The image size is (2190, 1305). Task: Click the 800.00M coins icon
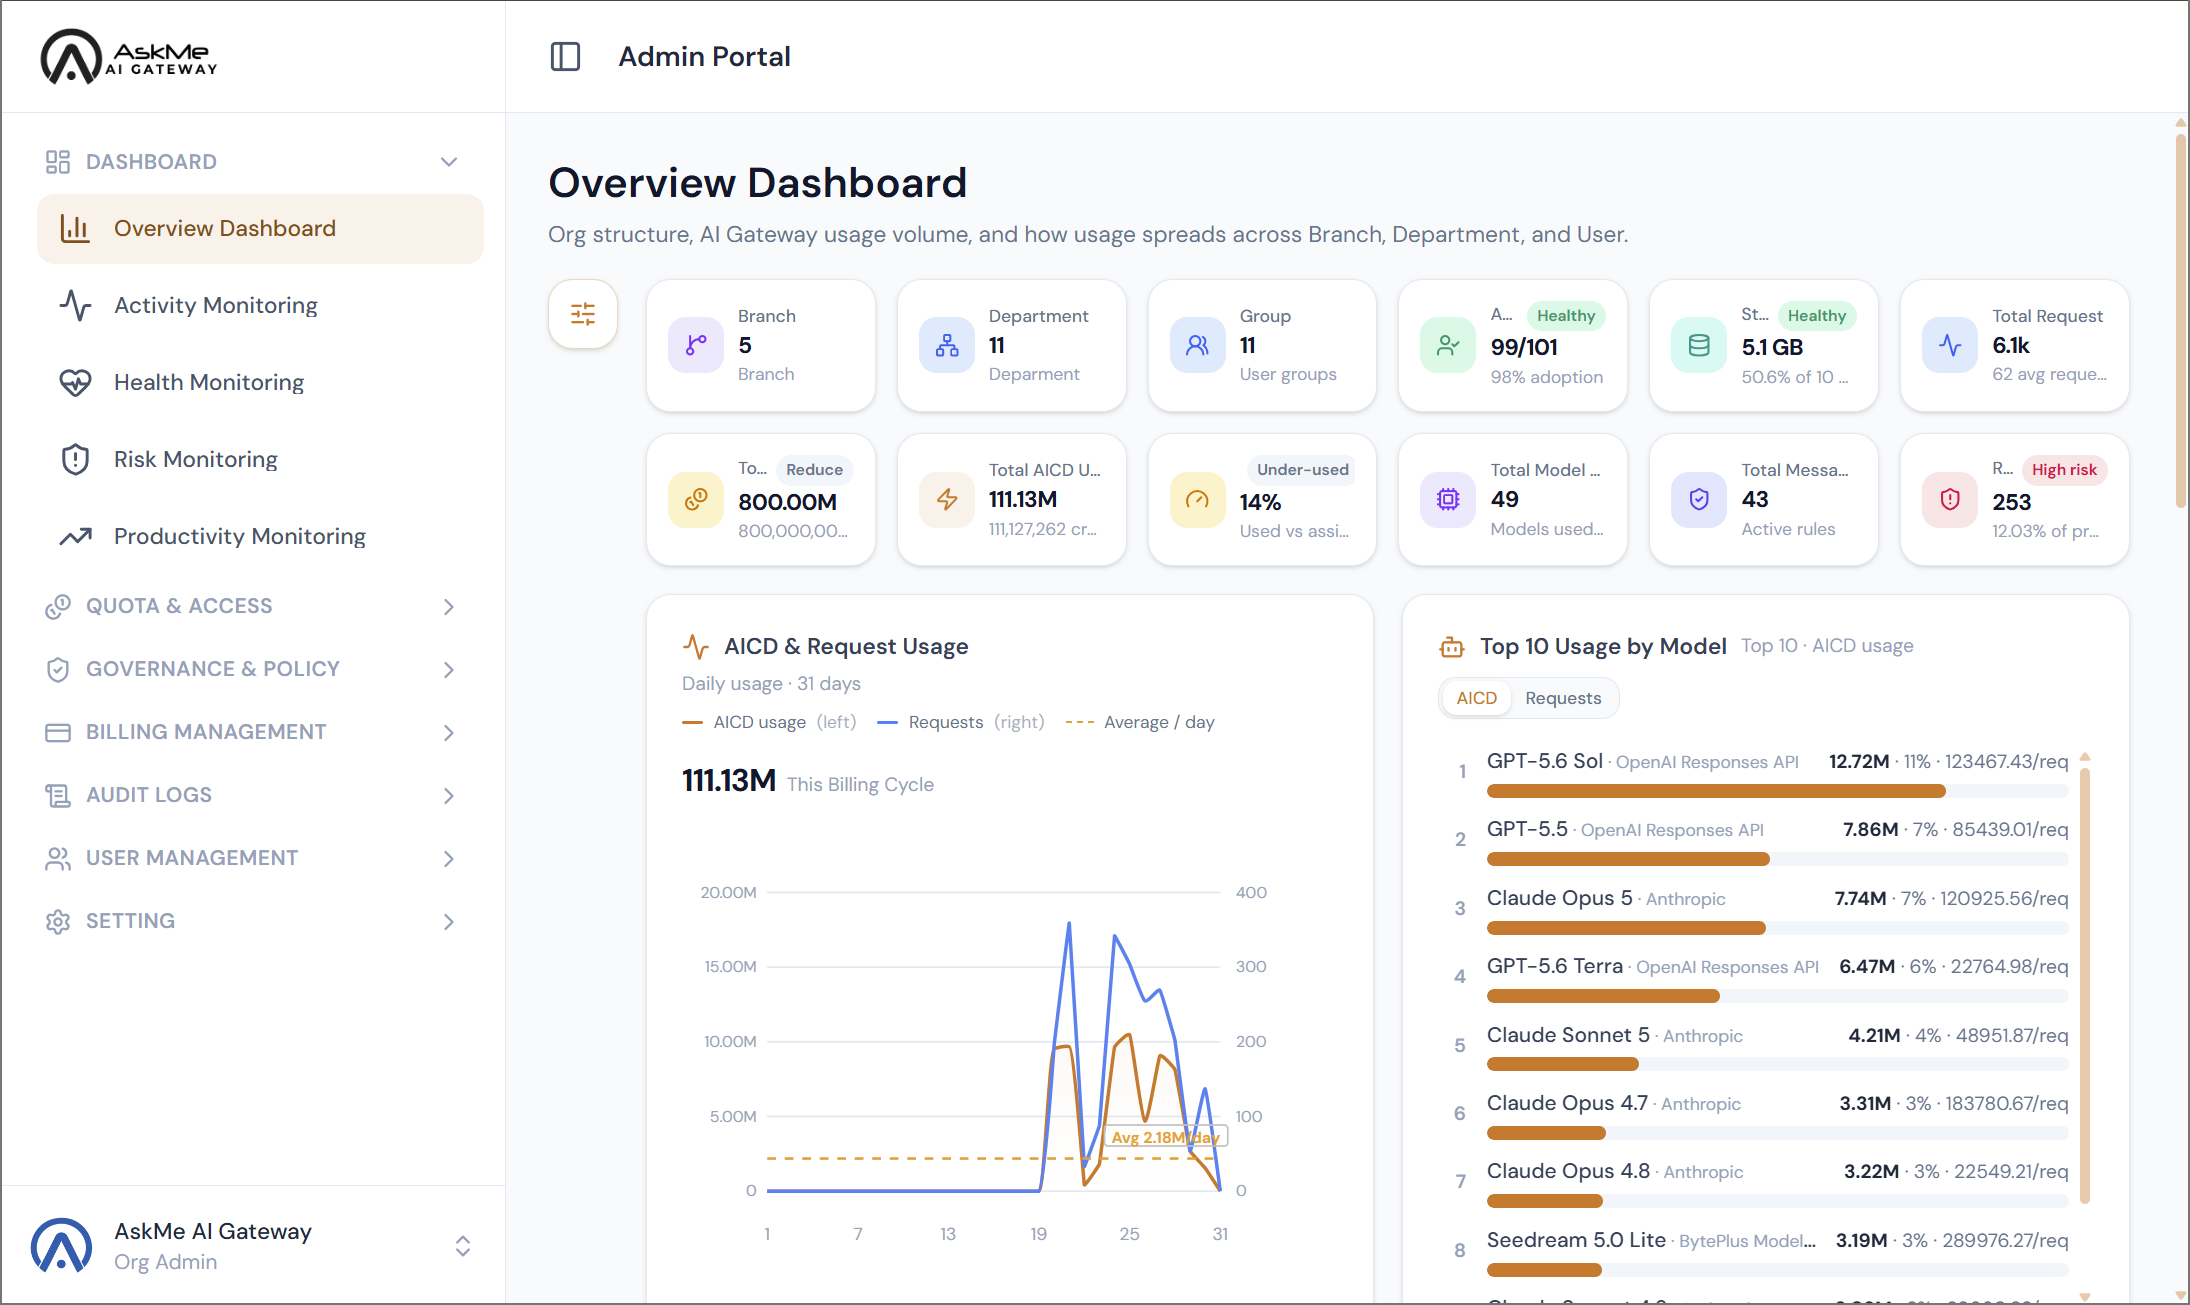(x=696, y=499)
